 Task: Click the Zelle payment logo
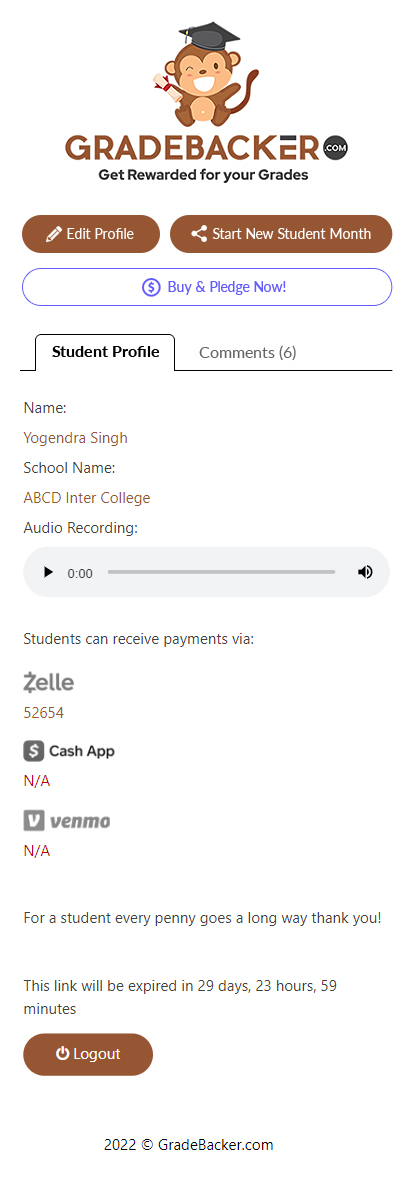pyautogui.click(x=49, y=682)
